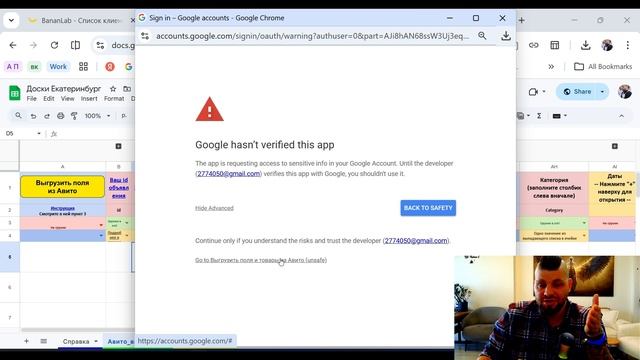Click the Share button in Sheets

577,92
